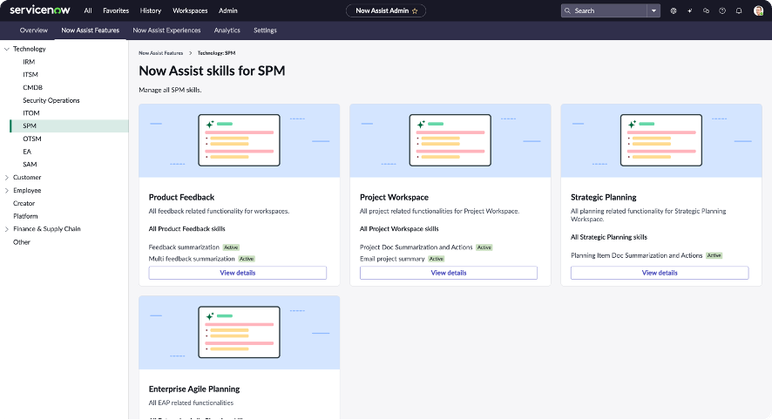Click the Now Assist Features breadcrumb

point(161,53)
